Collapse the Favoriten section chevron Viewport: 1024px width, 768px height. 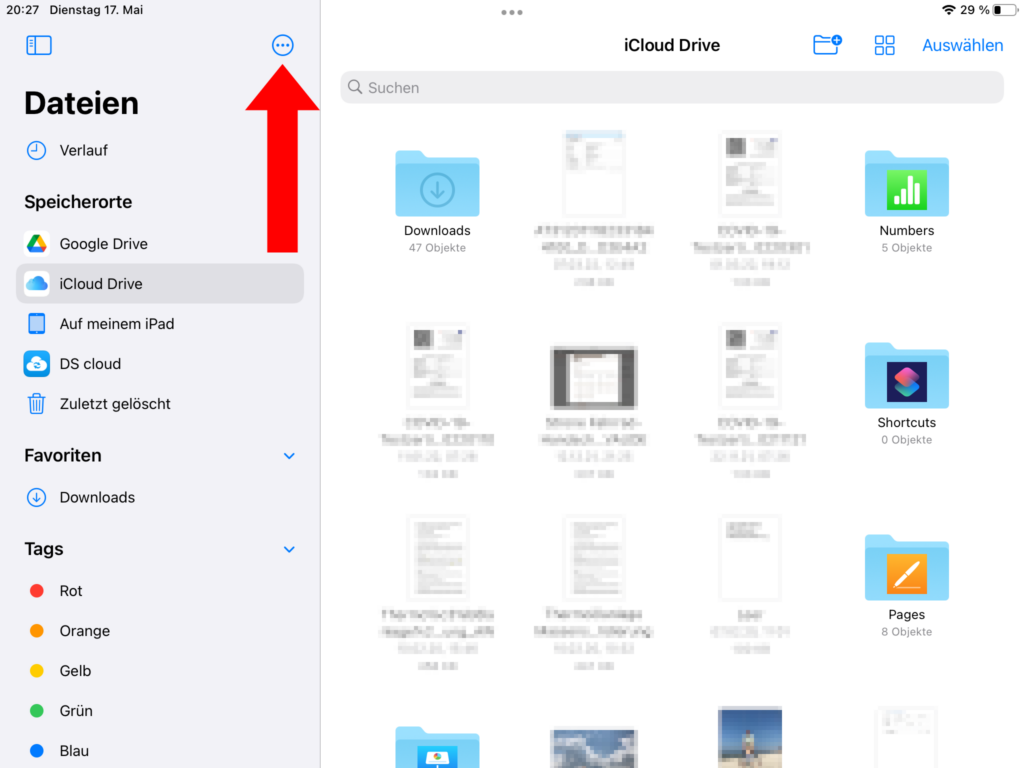[x=289, y=456]
